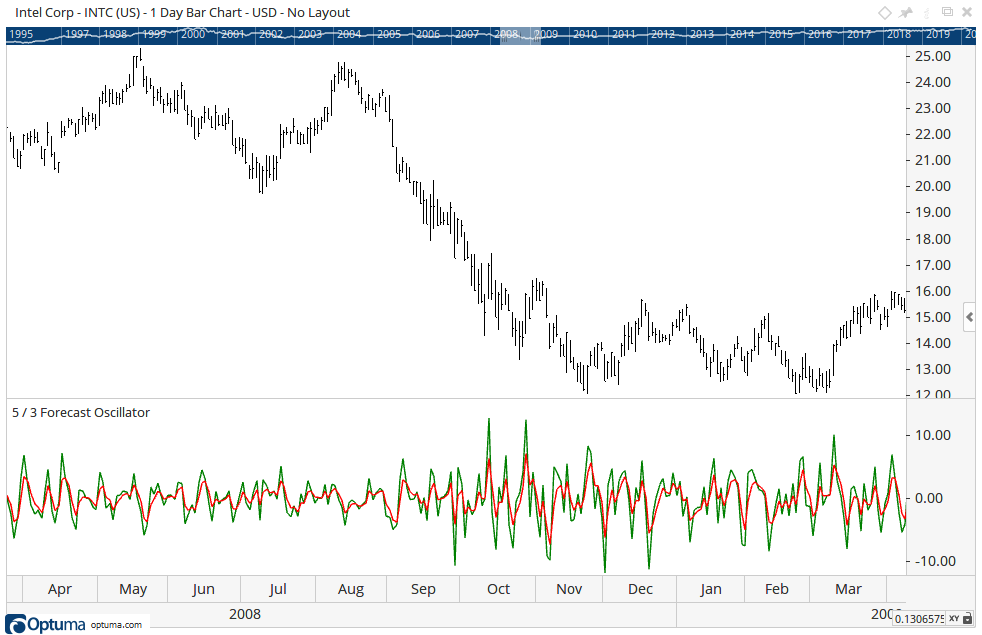Click the 0.1306575 scale value field
Screen dimensions: 982x635
(919, 618)
